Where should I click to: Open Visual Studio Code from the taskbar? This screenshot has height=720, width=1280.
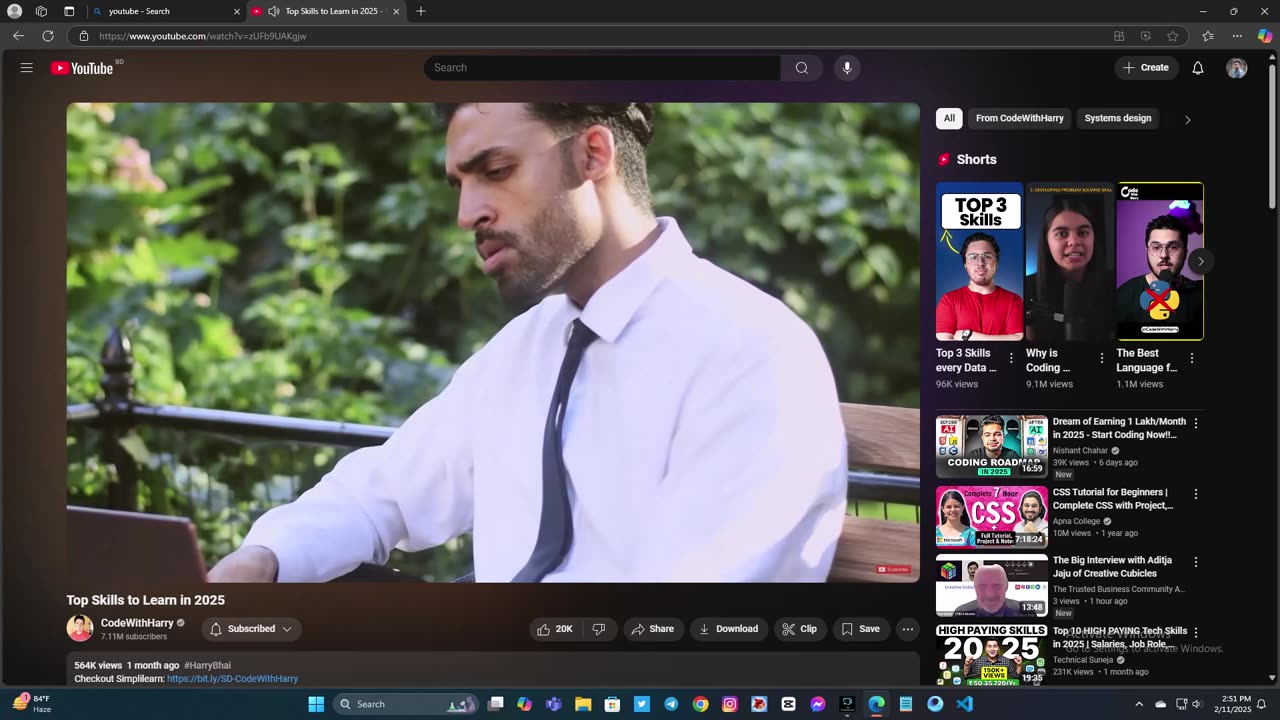click(964, 704)
